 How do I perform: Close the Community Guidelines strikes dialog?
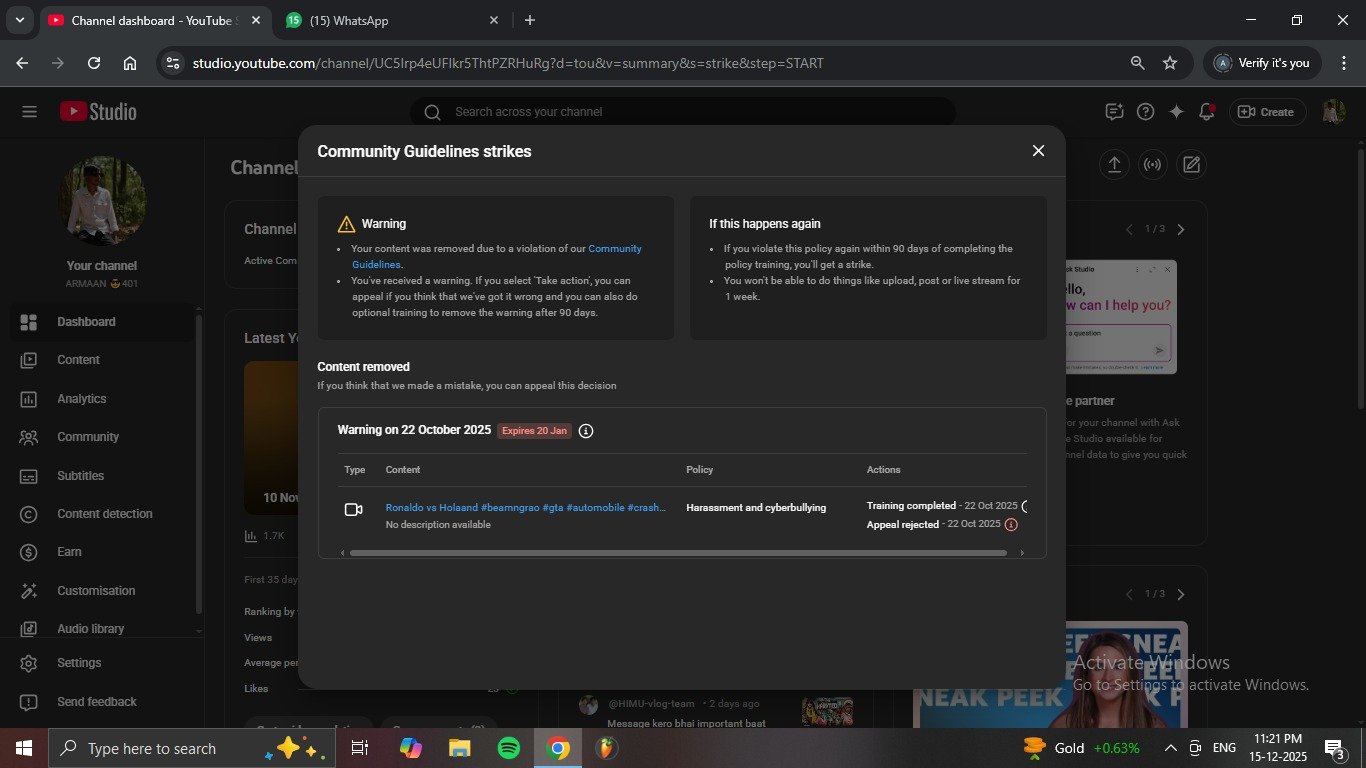(x=1038, y=151)
